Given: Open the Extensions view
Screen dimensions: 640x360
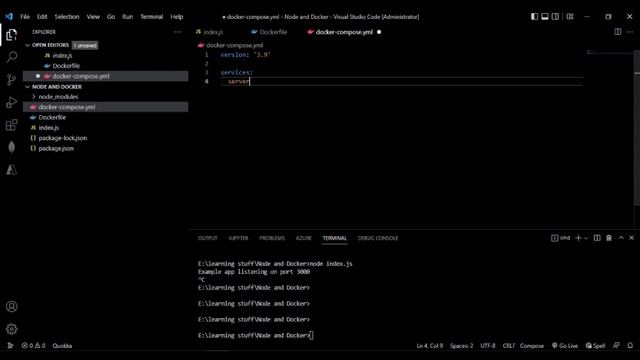Looking at the screenshot, I should 11,124.
